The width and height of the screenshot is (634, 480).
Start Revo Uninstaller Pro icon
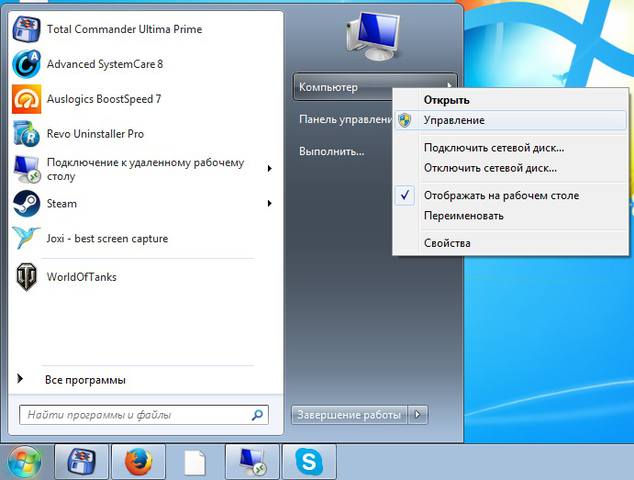coord(26,134)
